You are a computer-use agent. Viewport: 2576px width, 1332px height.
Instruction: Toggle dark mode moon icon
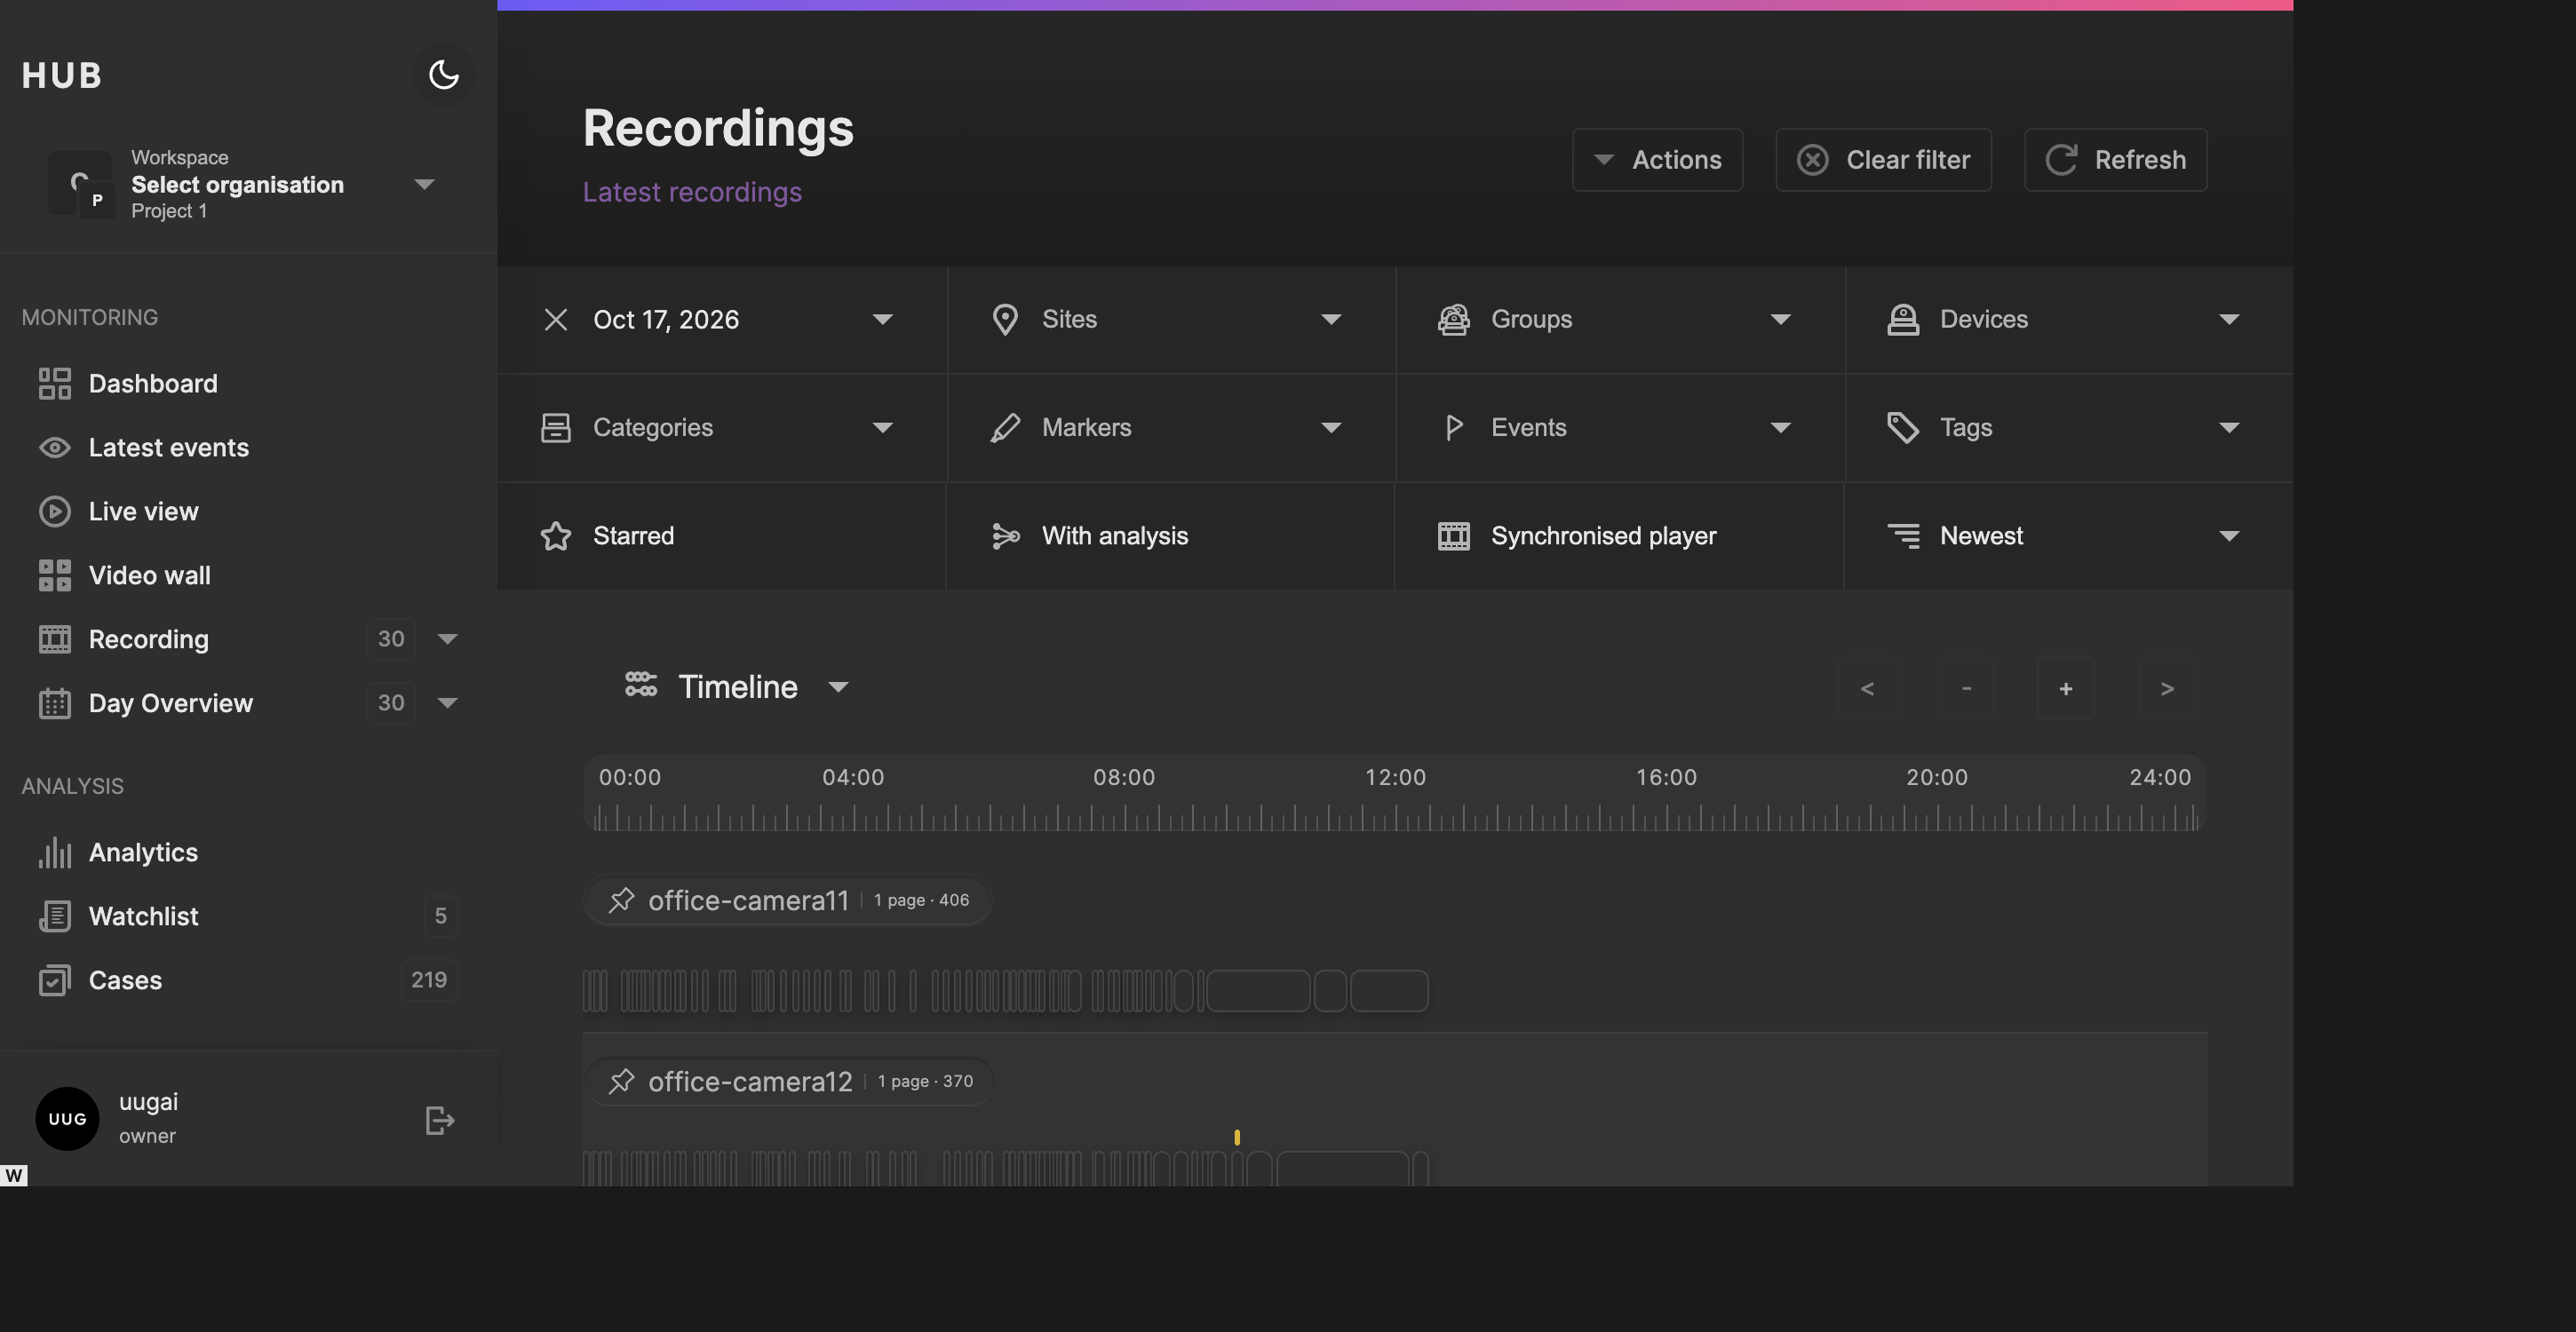(443, 74)
